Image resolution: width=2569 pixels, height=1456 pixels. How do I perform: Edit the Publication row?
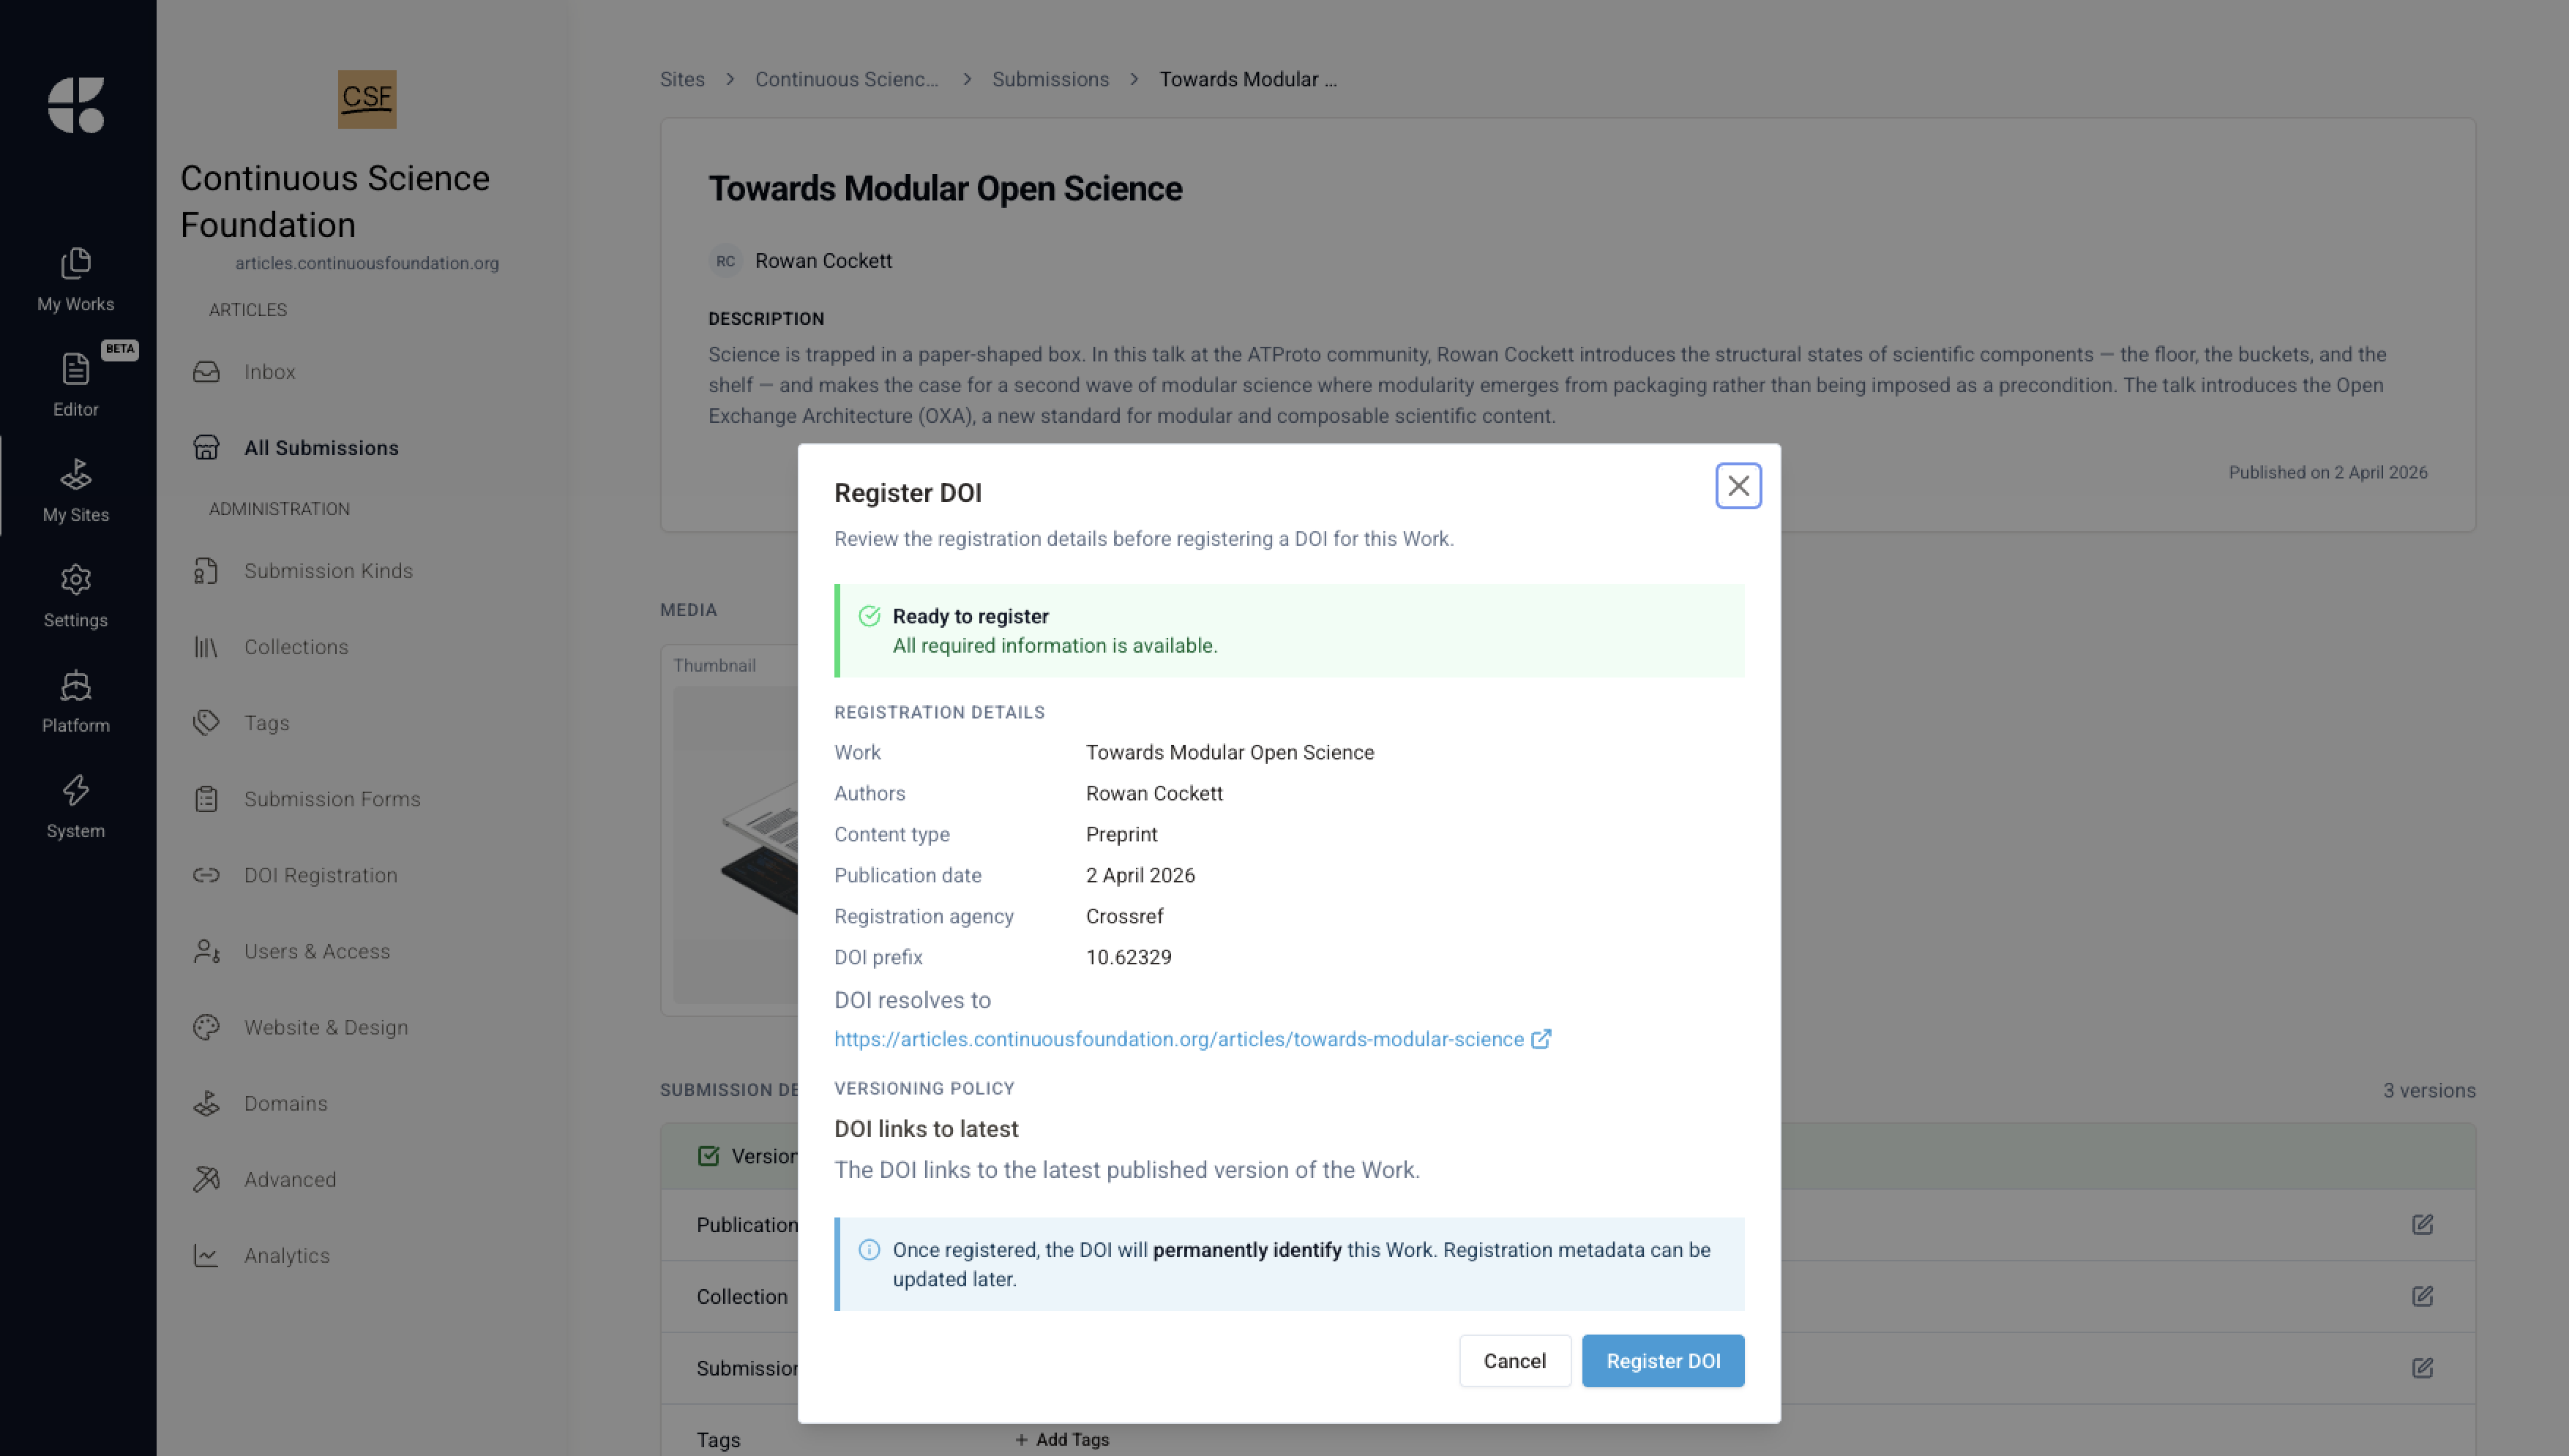coord(2421,1225)
